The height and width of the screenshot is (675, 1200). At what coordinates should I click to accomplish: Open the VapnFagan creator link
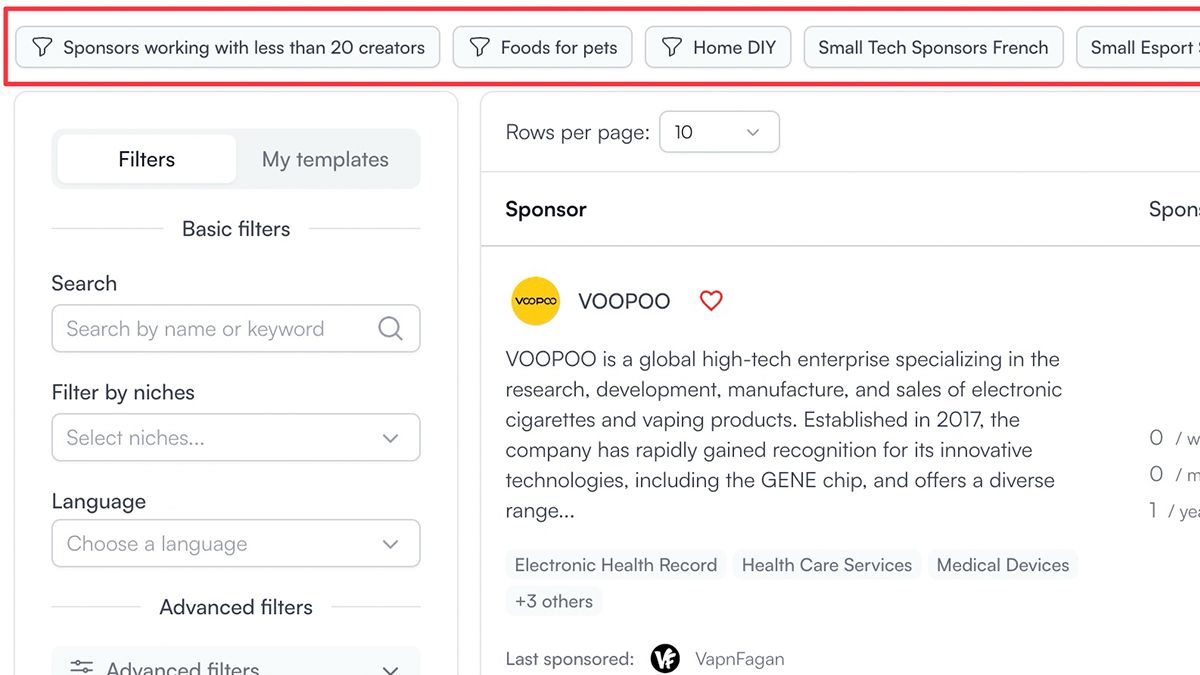[x=739, y=658]
